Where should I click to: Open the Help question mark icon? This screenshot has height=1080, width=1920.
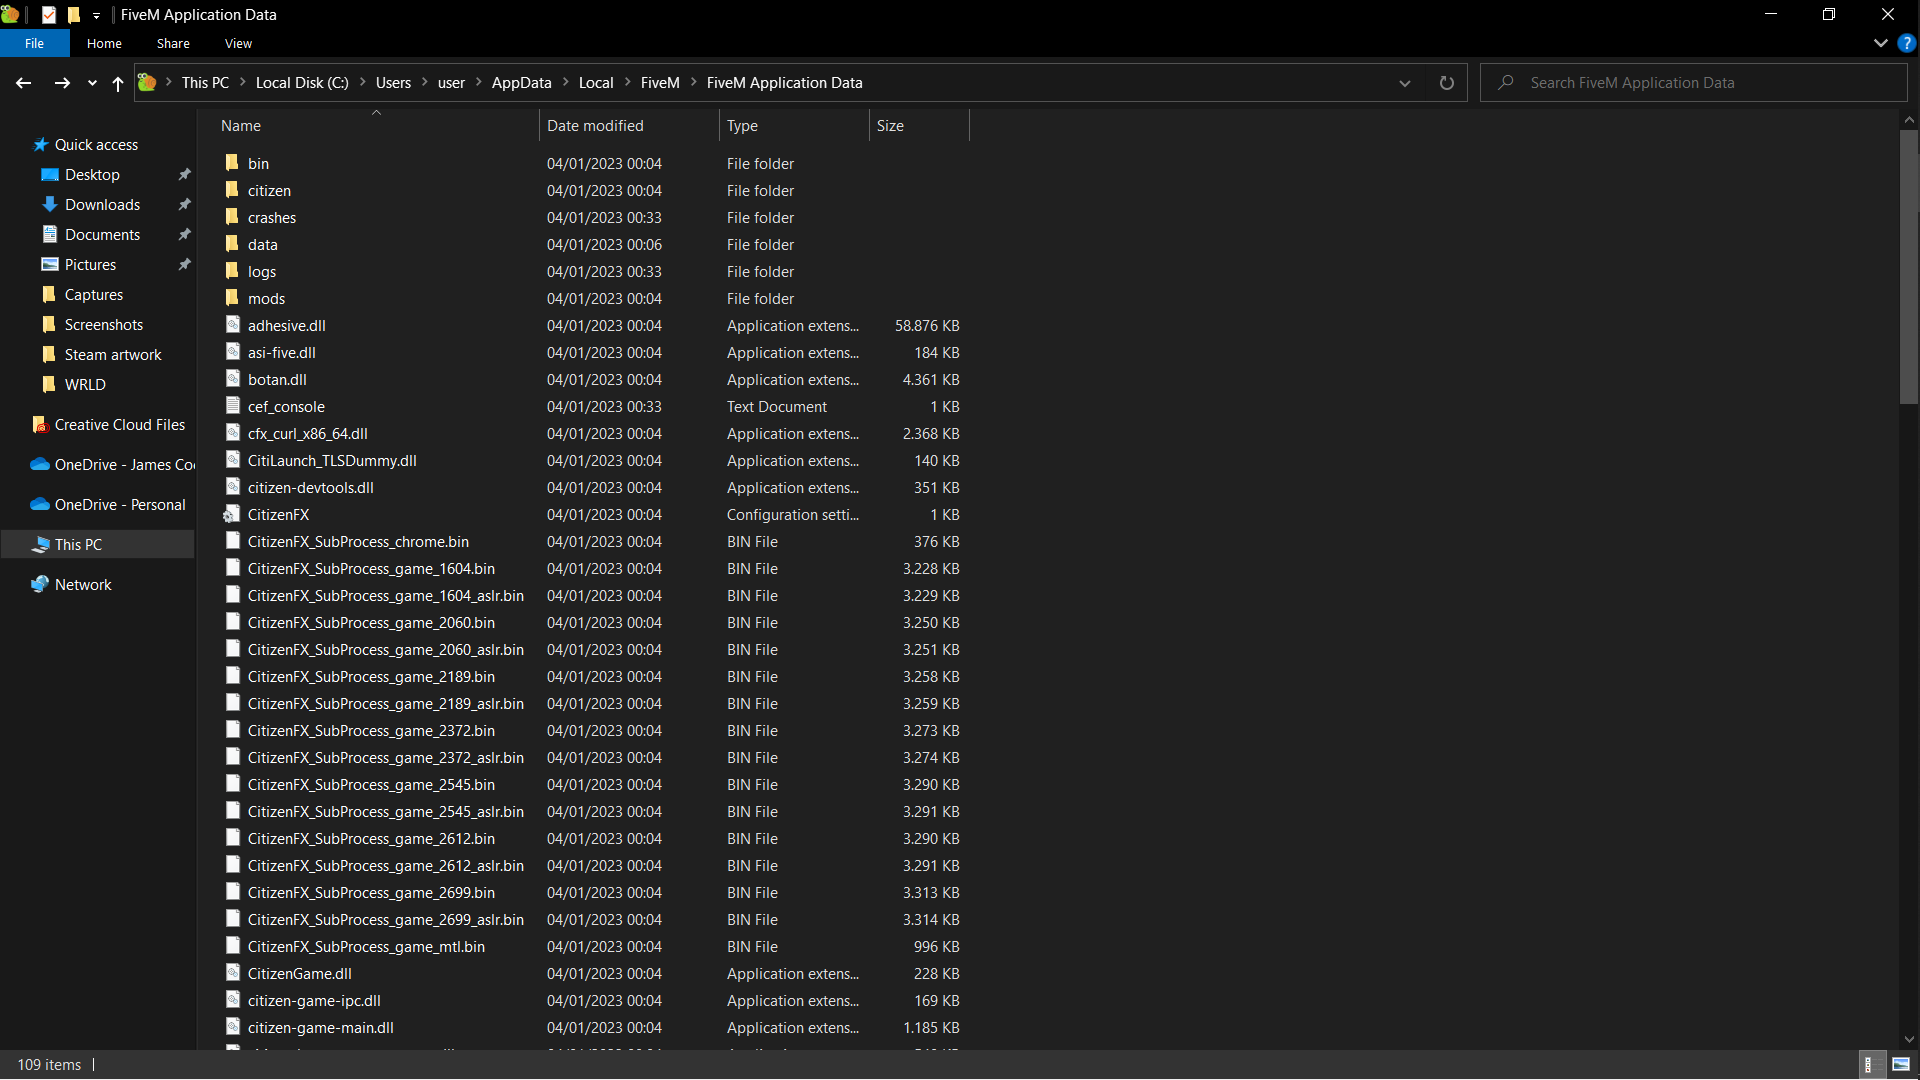(1907, 44)
